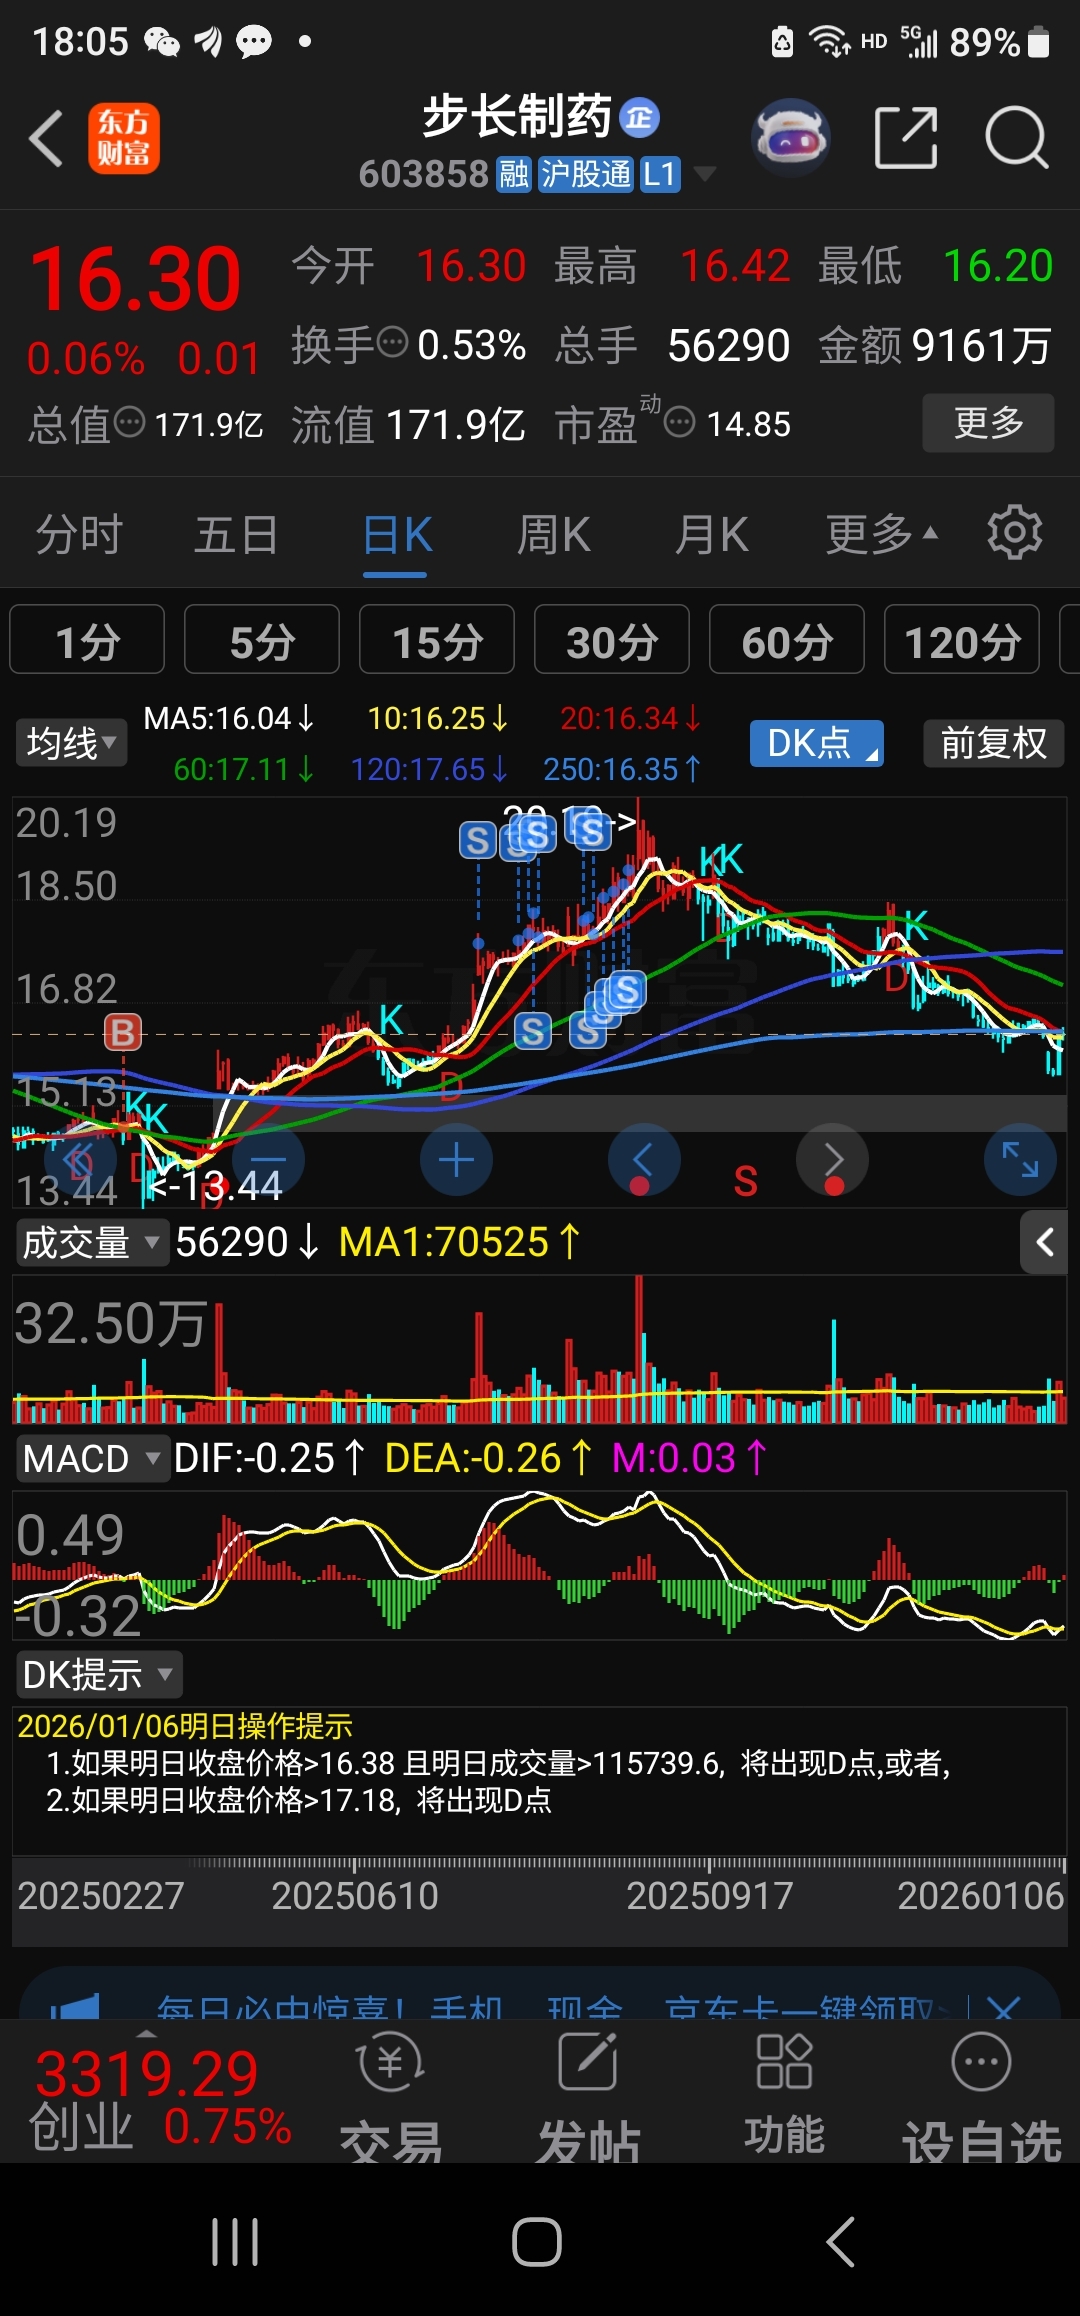Expand stock name dropdown triangle
Viewport: 1080px width, 2316px height.
[705, 174]
